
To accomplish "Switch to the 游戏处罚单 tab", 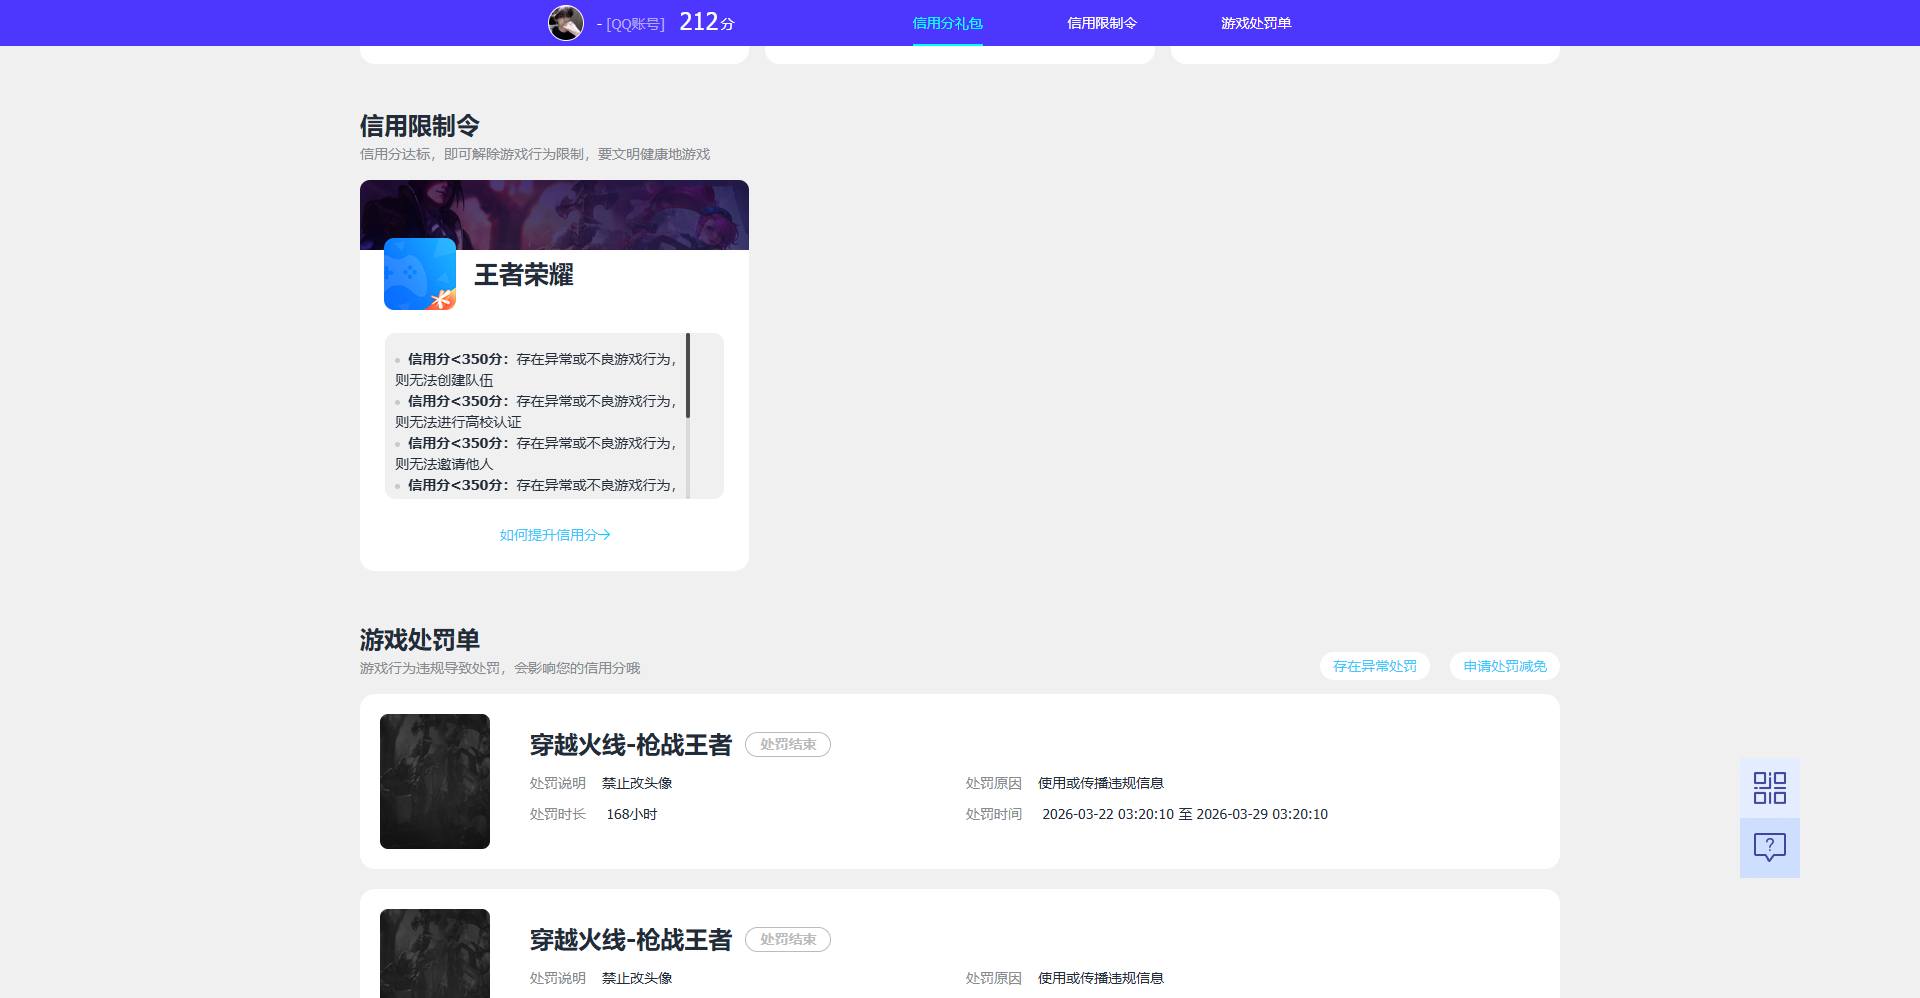I will tap(1255, 23).
